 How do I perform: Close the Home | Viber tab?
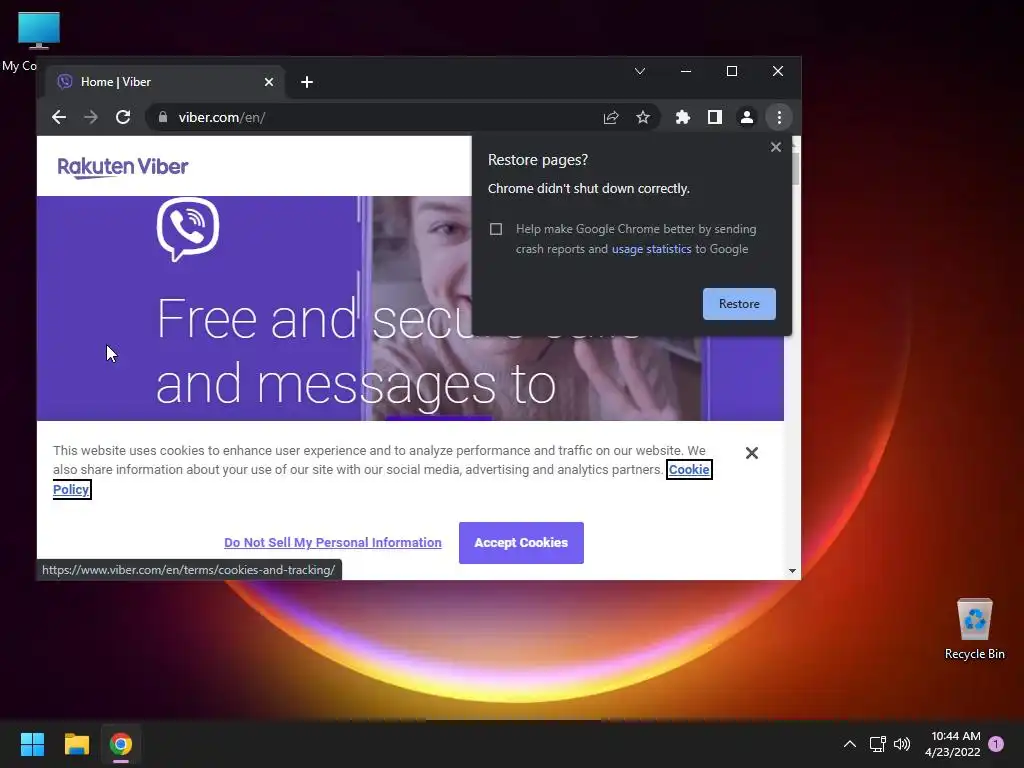[269, 82]
